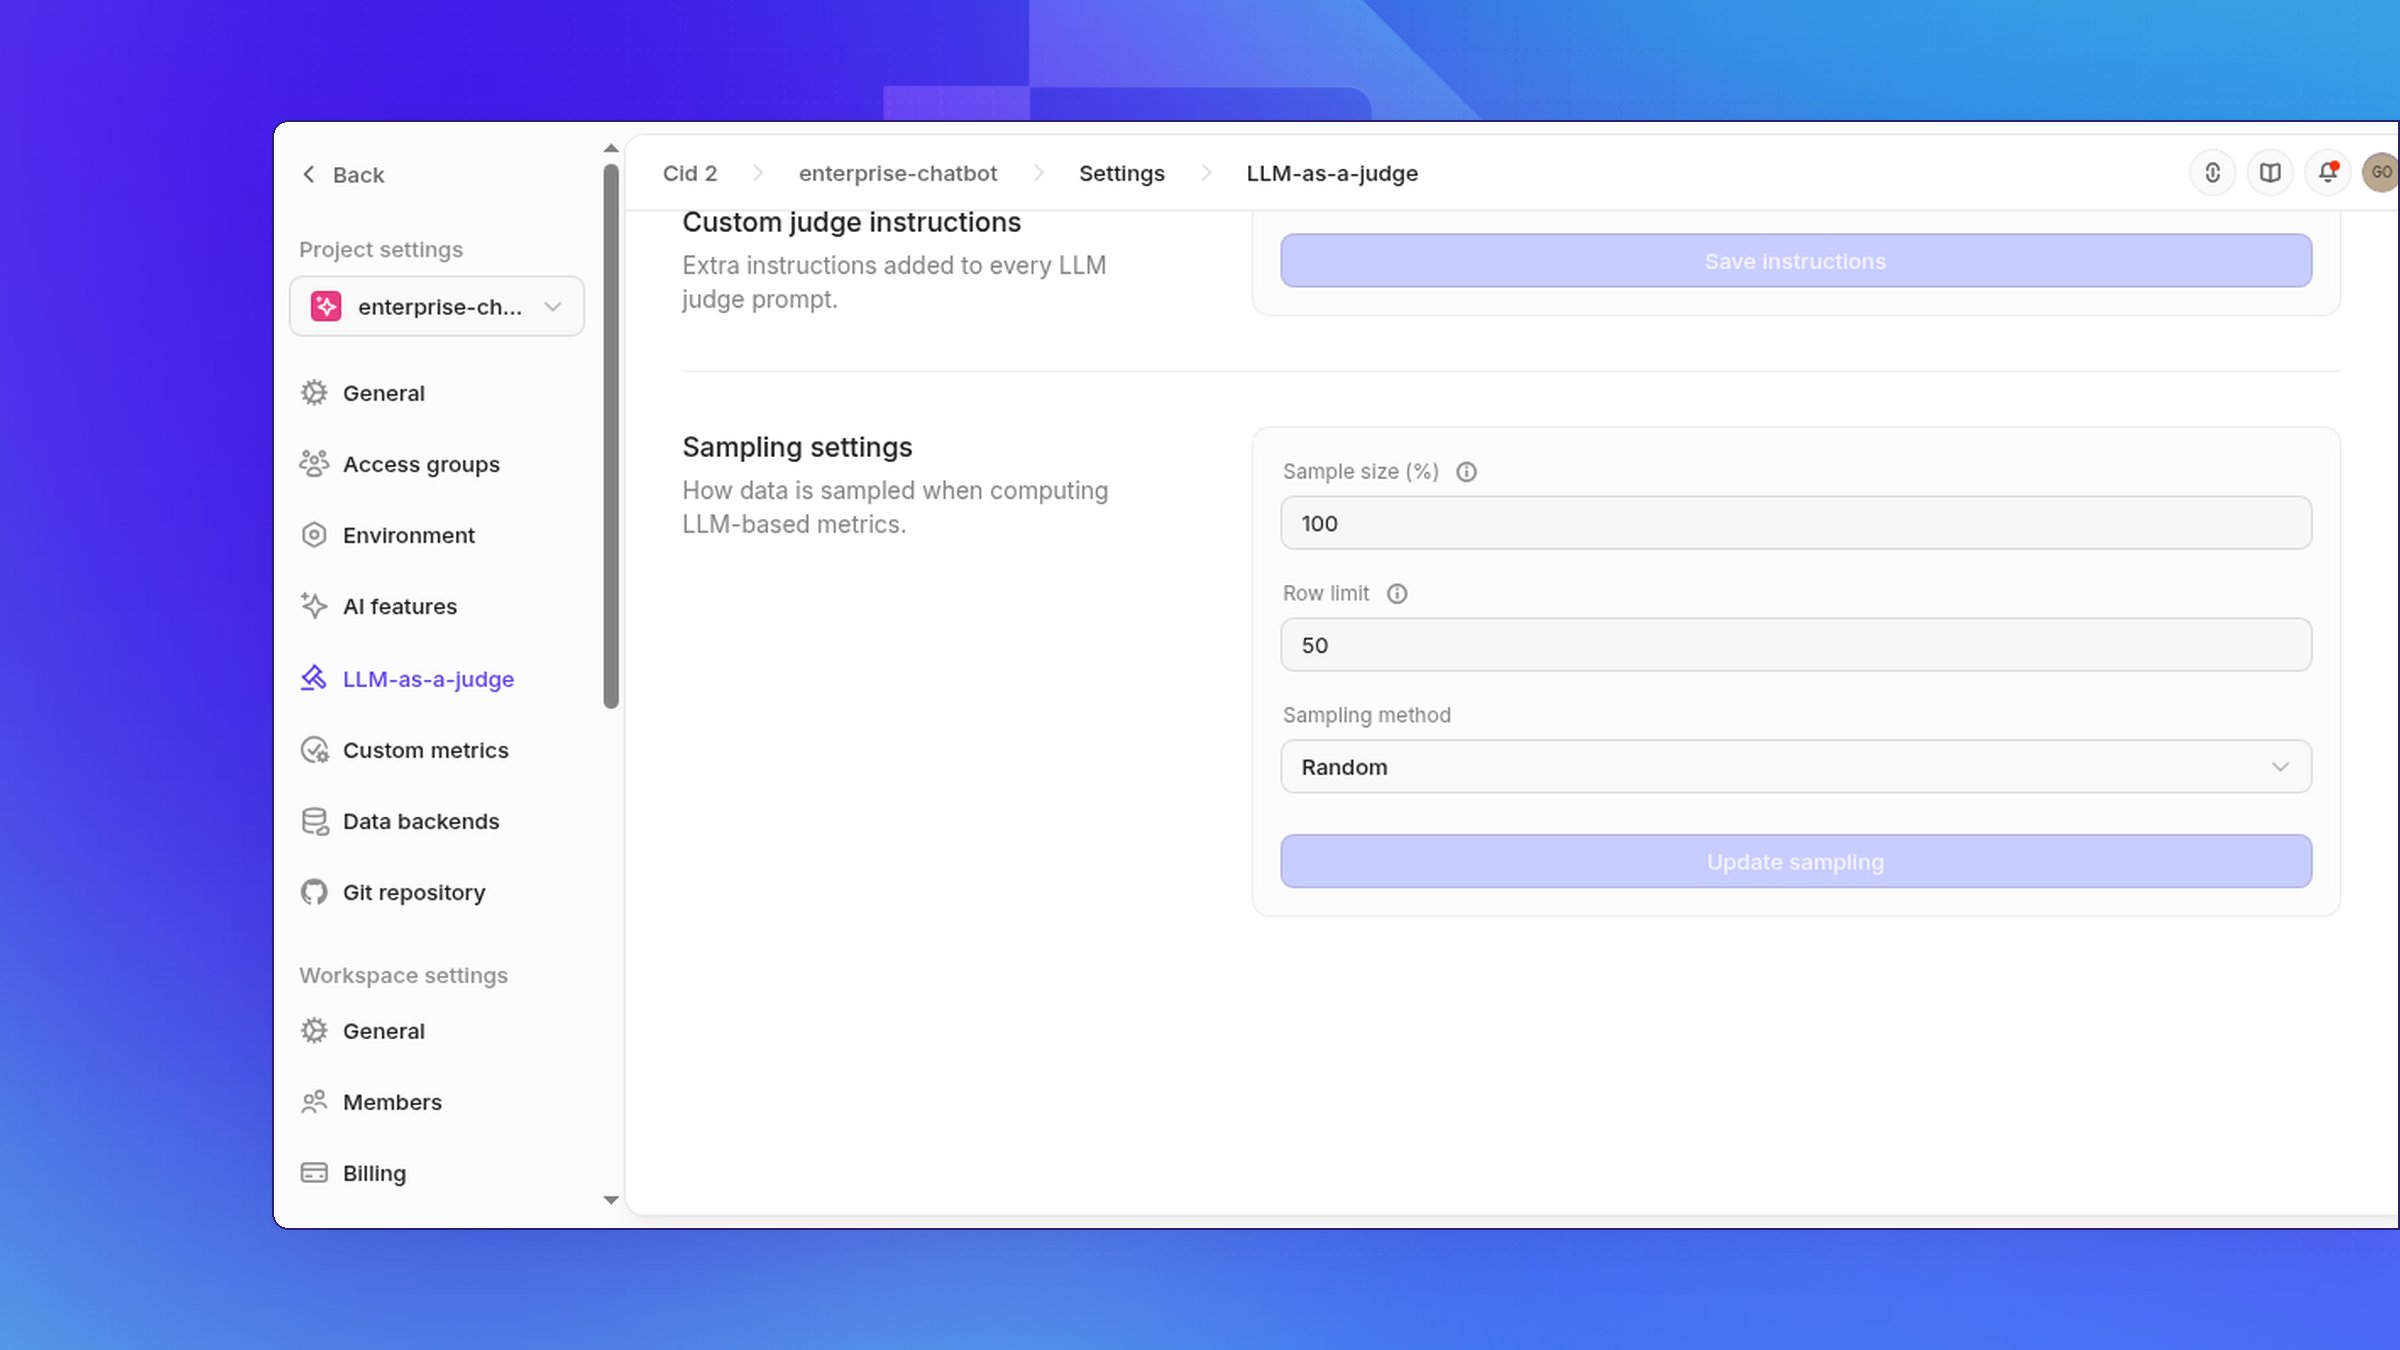Show Row limit info tooltip icon
Image resolution: width=2400 pixels, height=1350 pixels.
coord(1397,594)
